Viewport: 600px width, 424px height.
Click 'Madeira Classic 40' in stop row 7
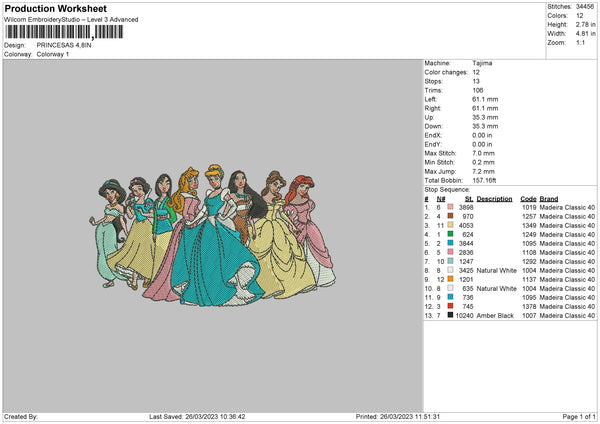tap(567, 261)
